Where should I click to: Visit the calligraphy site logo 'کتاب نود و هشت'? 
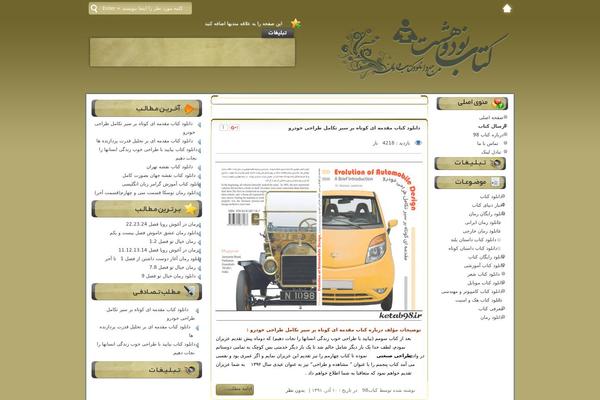coord(425,50)
